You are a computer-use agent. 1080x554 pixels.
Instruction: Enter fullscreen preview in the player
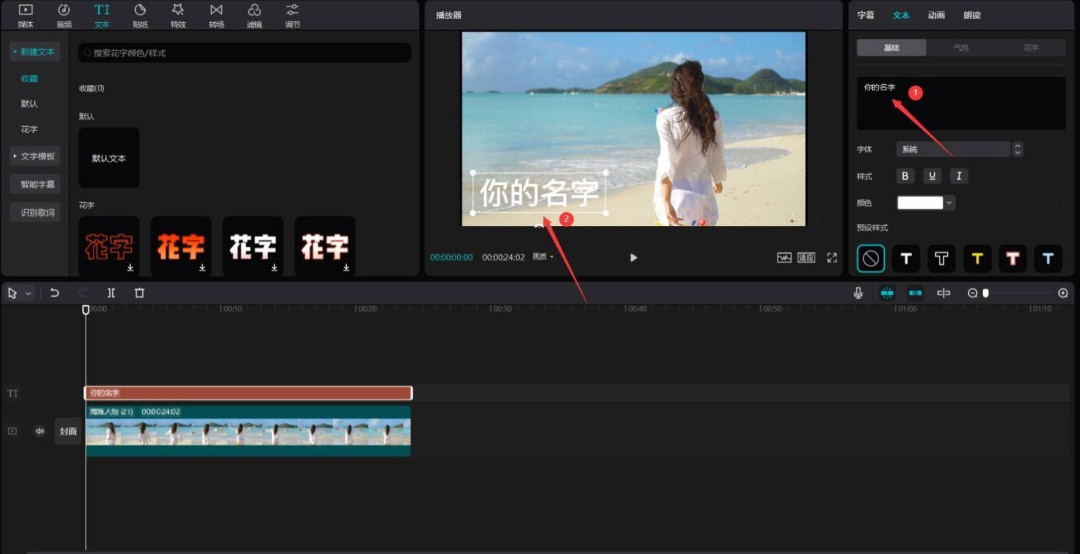(831, 257)
